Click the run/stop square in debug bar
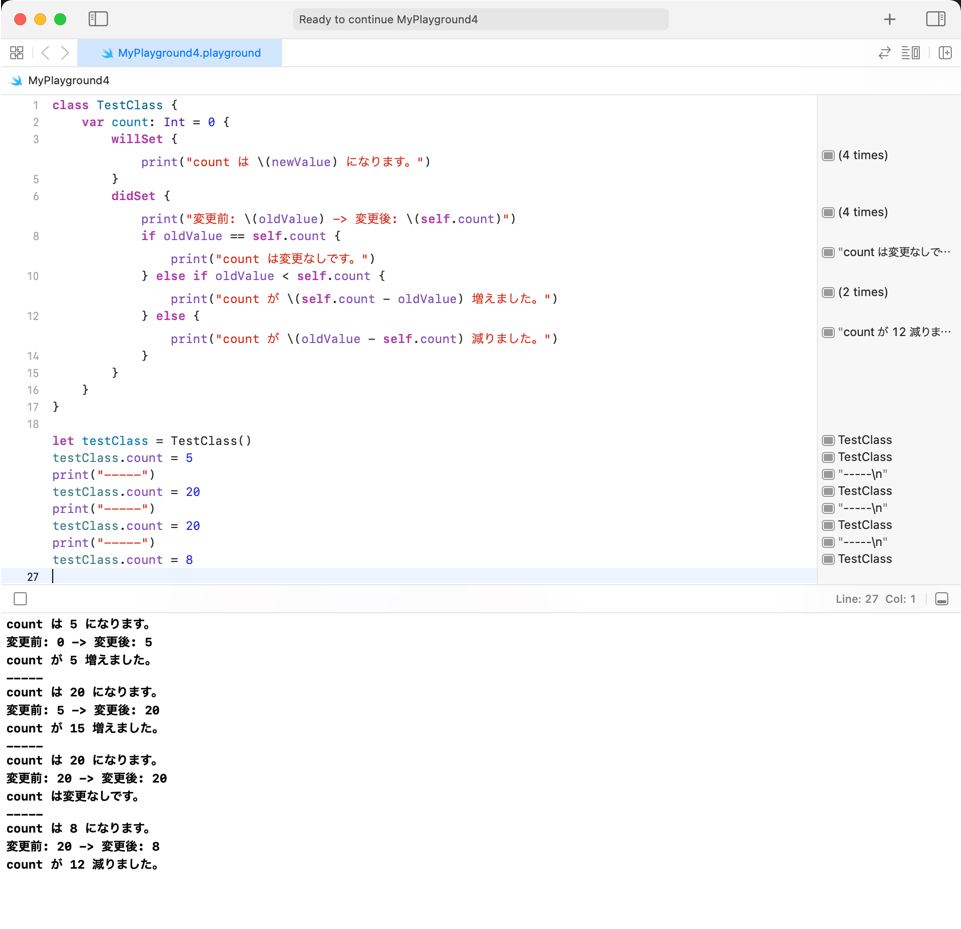This screenshot has width=961, height=929. pos(20,599)
